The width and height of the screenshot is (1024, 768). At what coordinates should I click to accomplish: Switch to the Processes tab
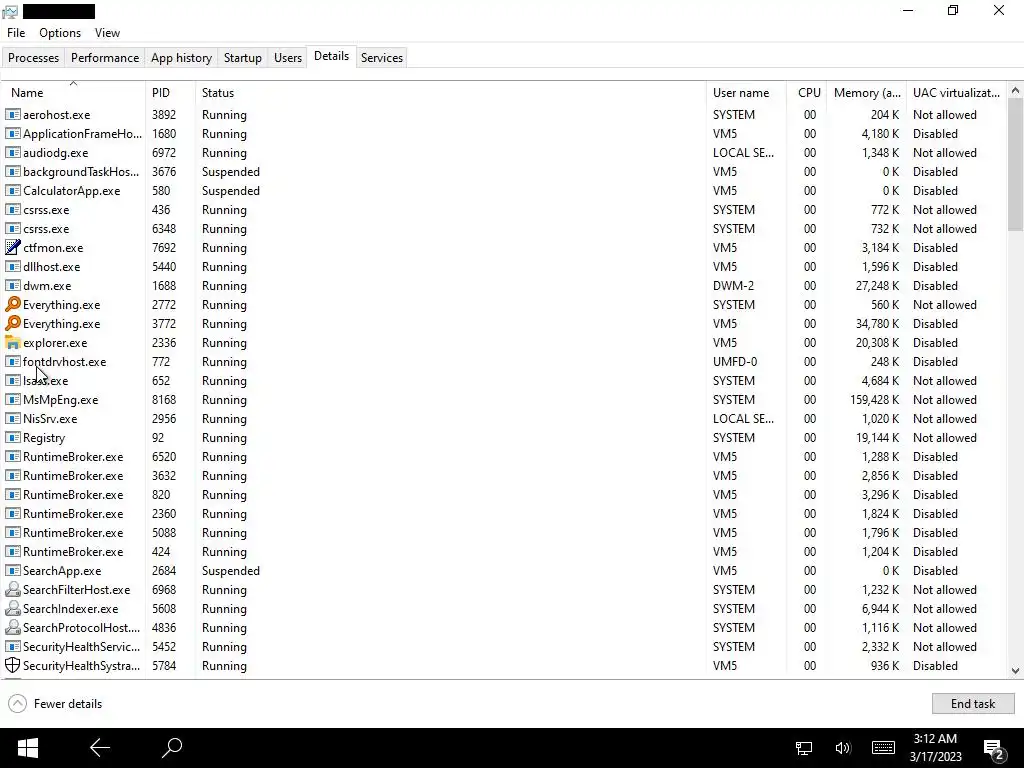point(33,57)
